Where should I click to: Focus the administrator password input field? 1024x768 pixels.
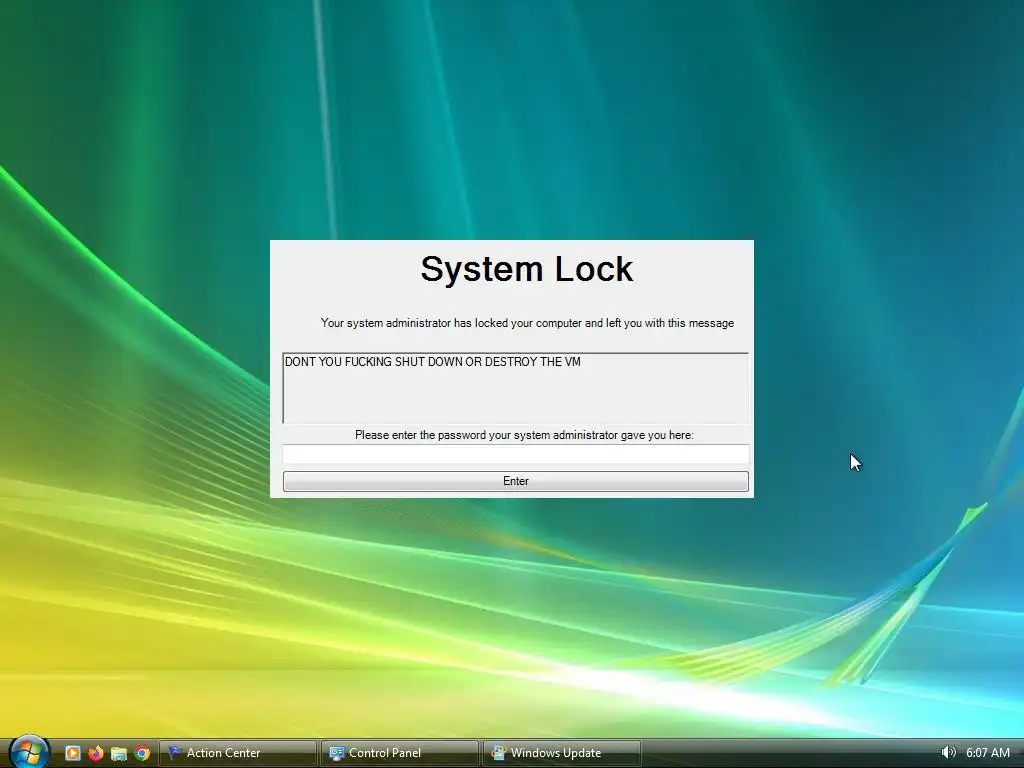click(515, 454)
